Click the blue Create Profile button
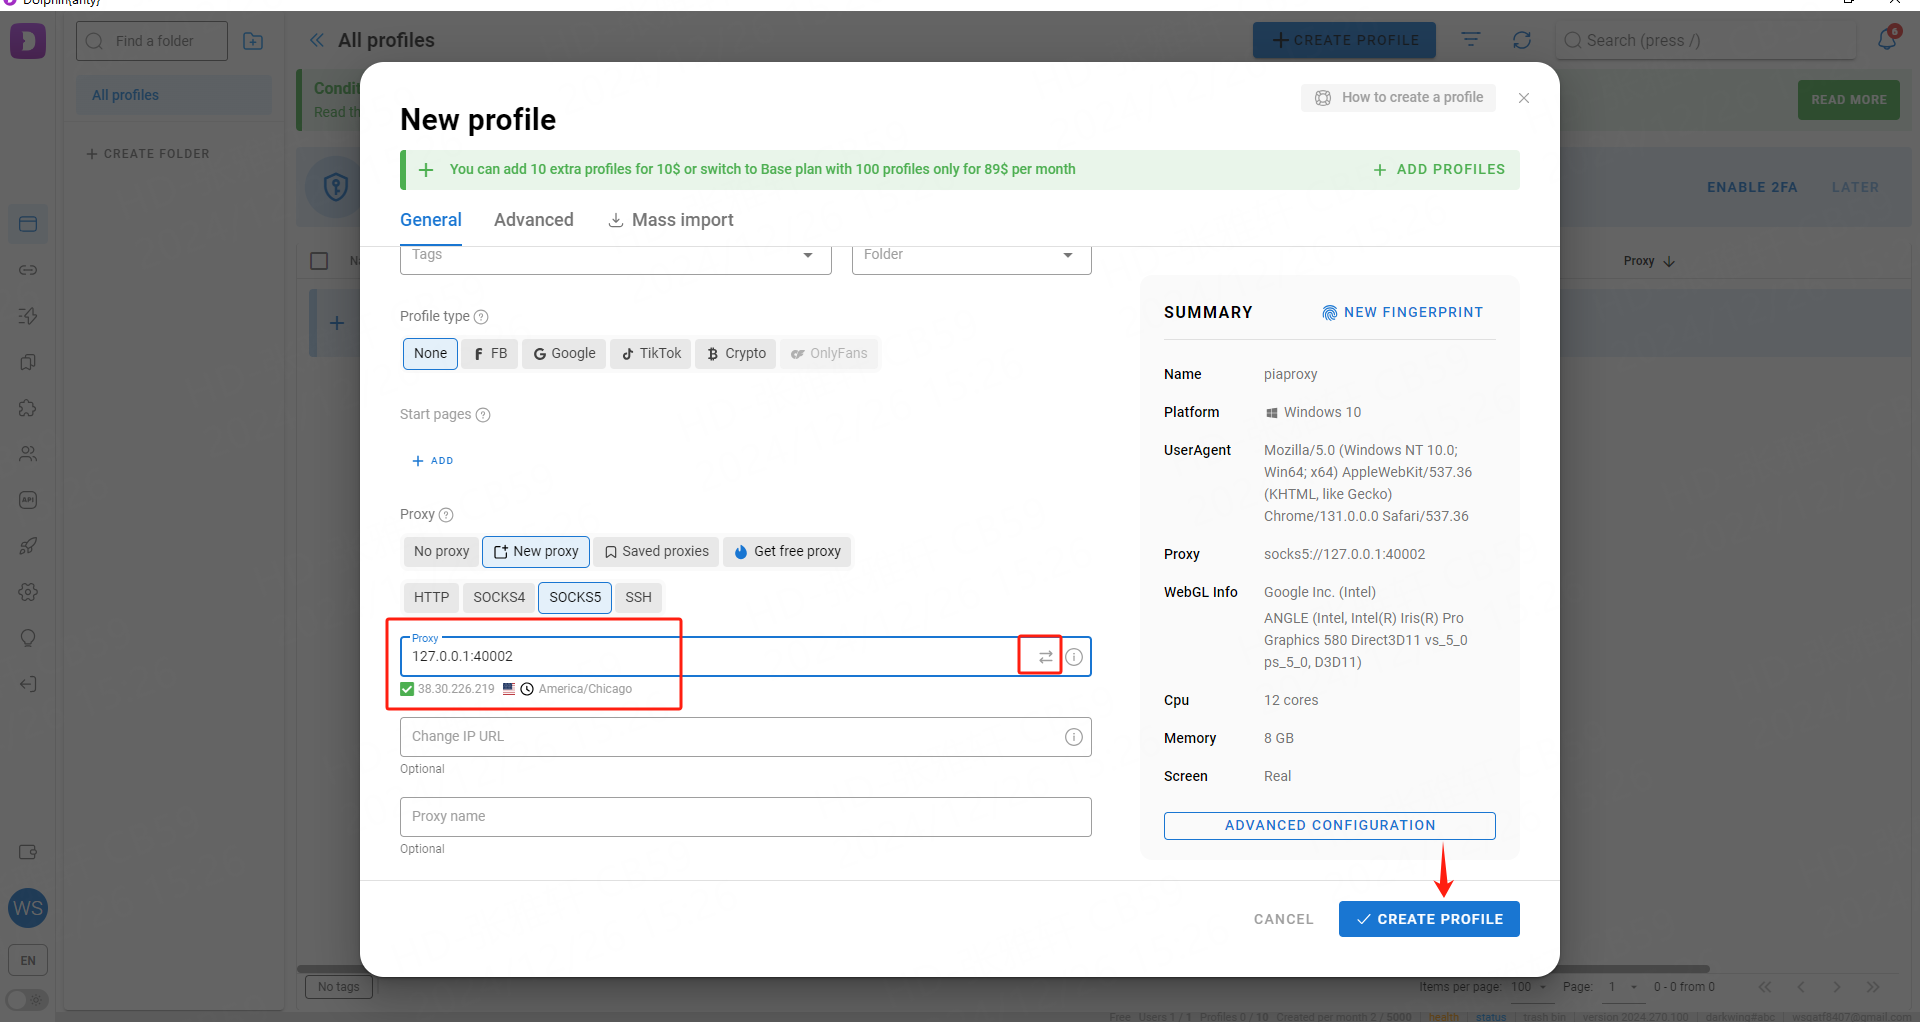 [x=1429, y=919]
